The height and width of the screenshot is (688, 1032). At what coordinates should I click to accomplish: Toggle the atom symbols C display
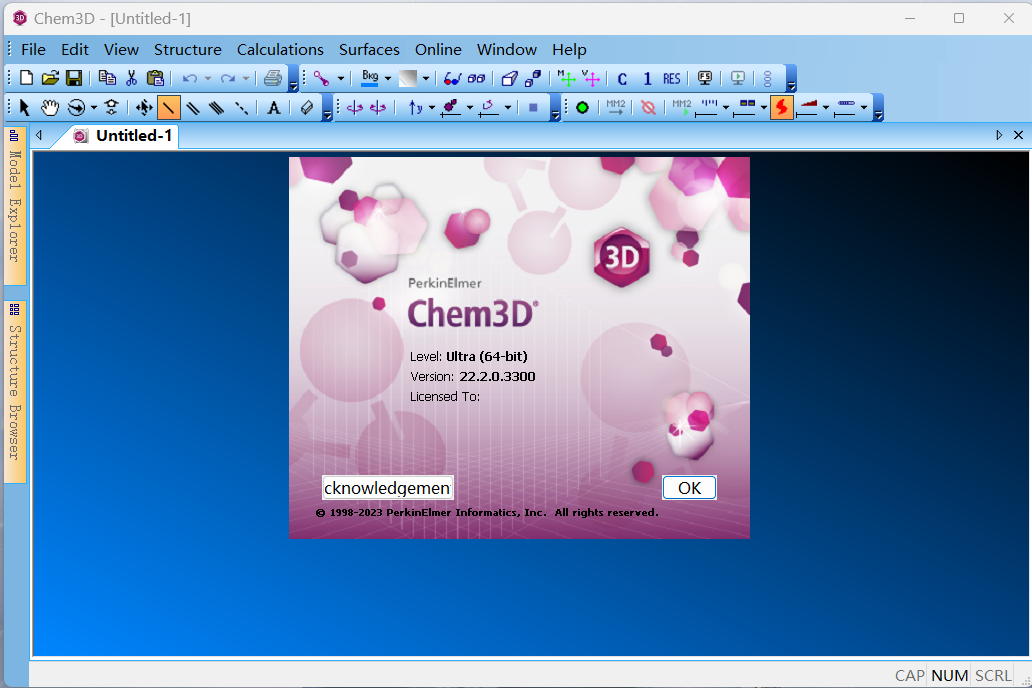coord(622,78)
